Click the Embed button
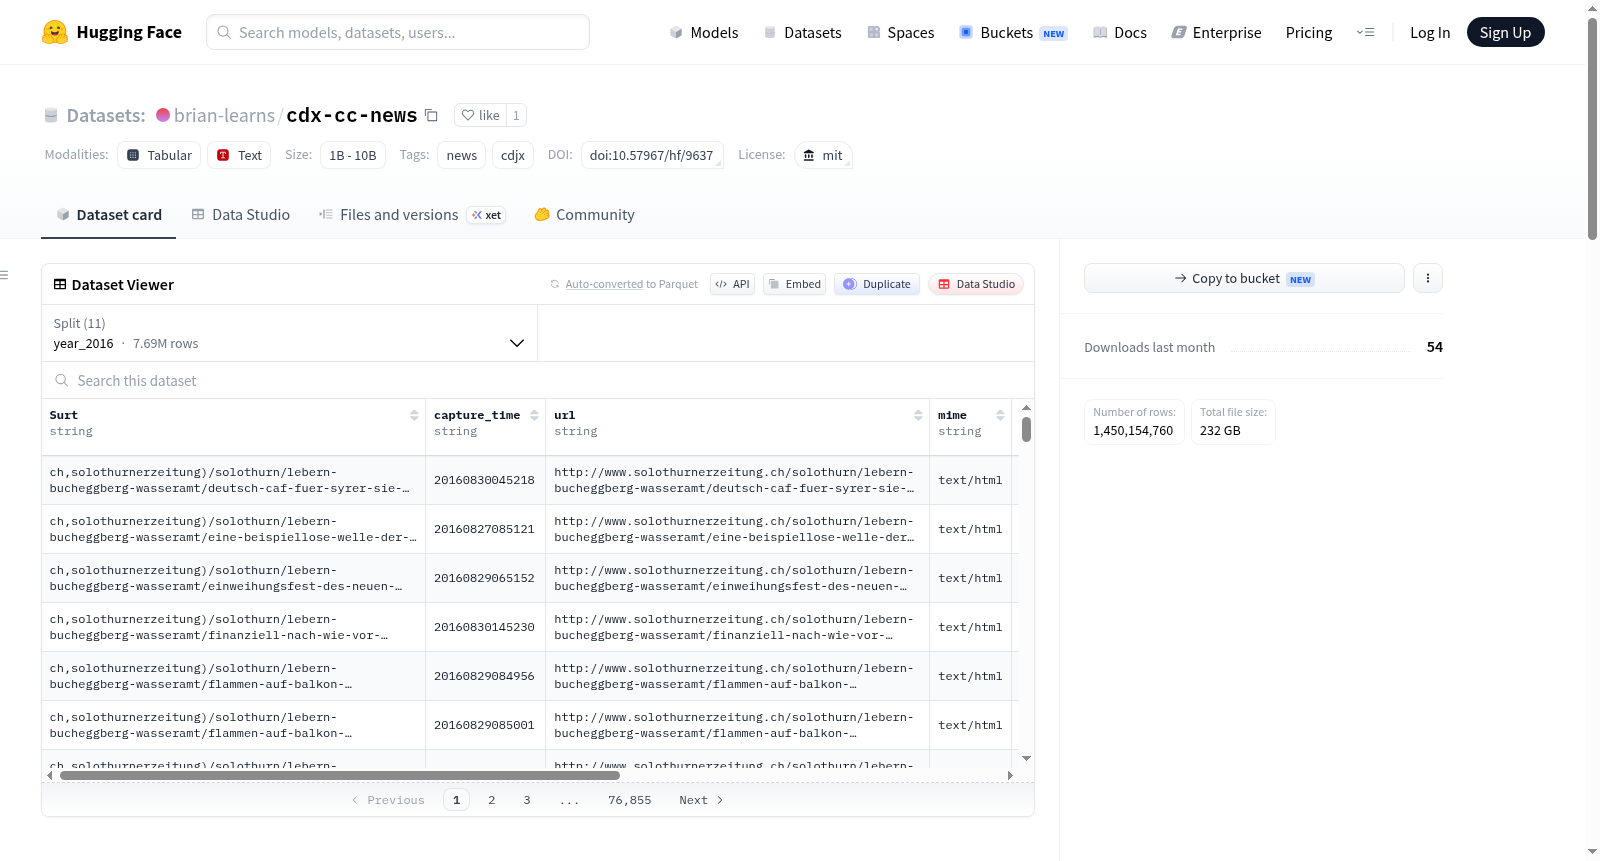 point(794,284)
